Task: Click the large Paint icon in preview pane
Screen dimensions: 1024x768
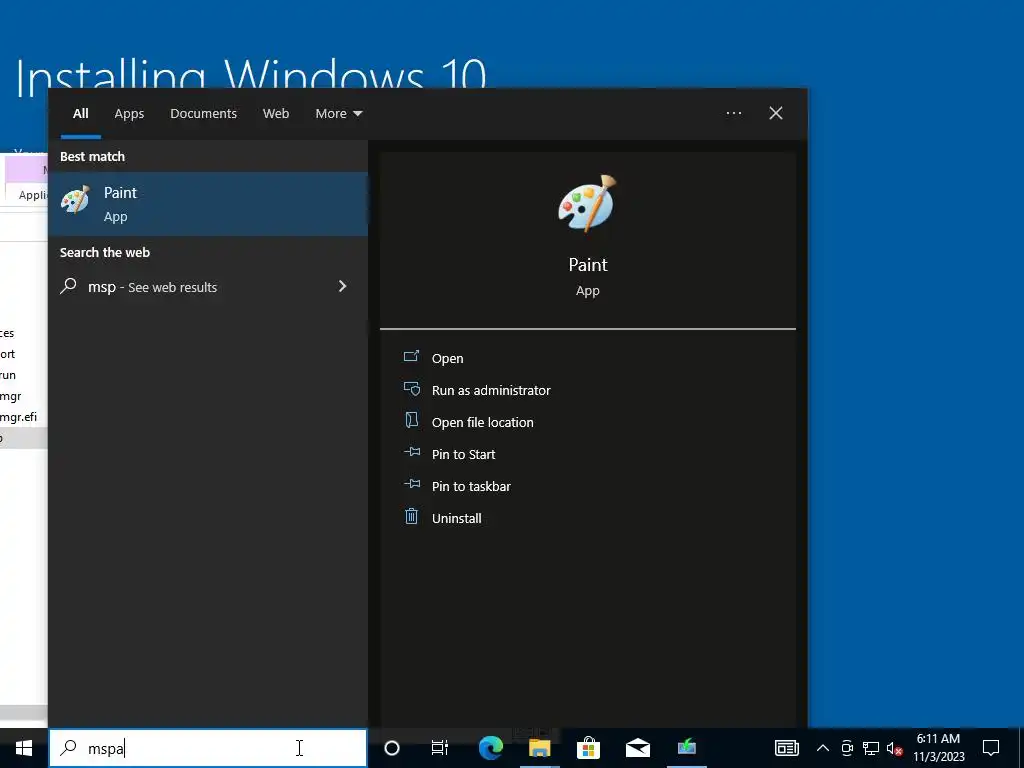Action: point(587,204)
